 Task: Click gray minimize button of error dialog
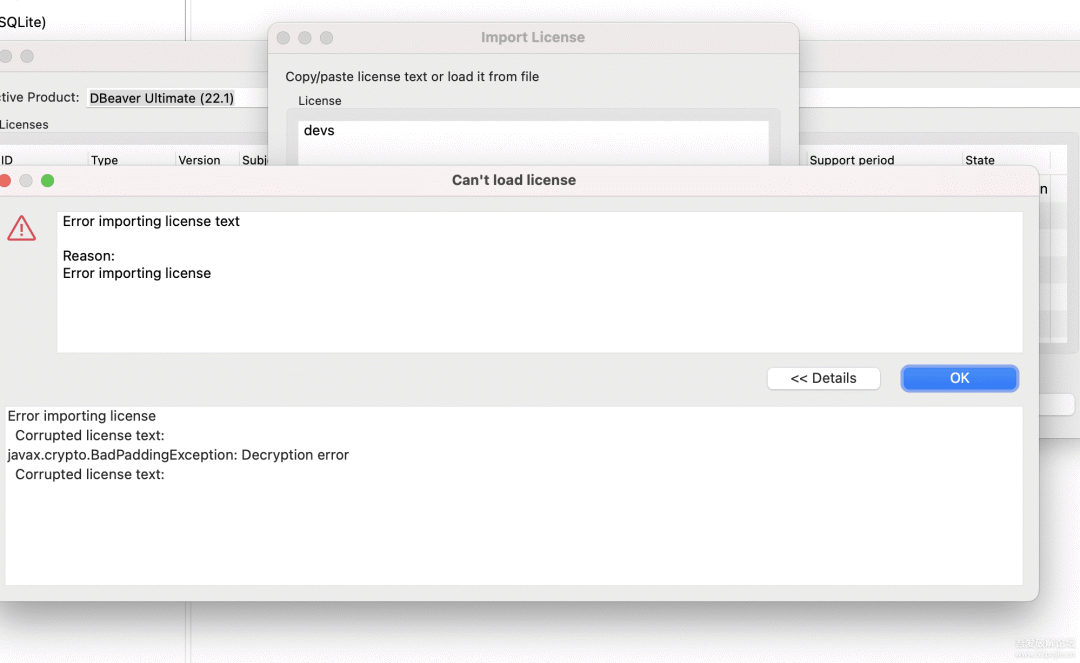click(x=26, y=180)
